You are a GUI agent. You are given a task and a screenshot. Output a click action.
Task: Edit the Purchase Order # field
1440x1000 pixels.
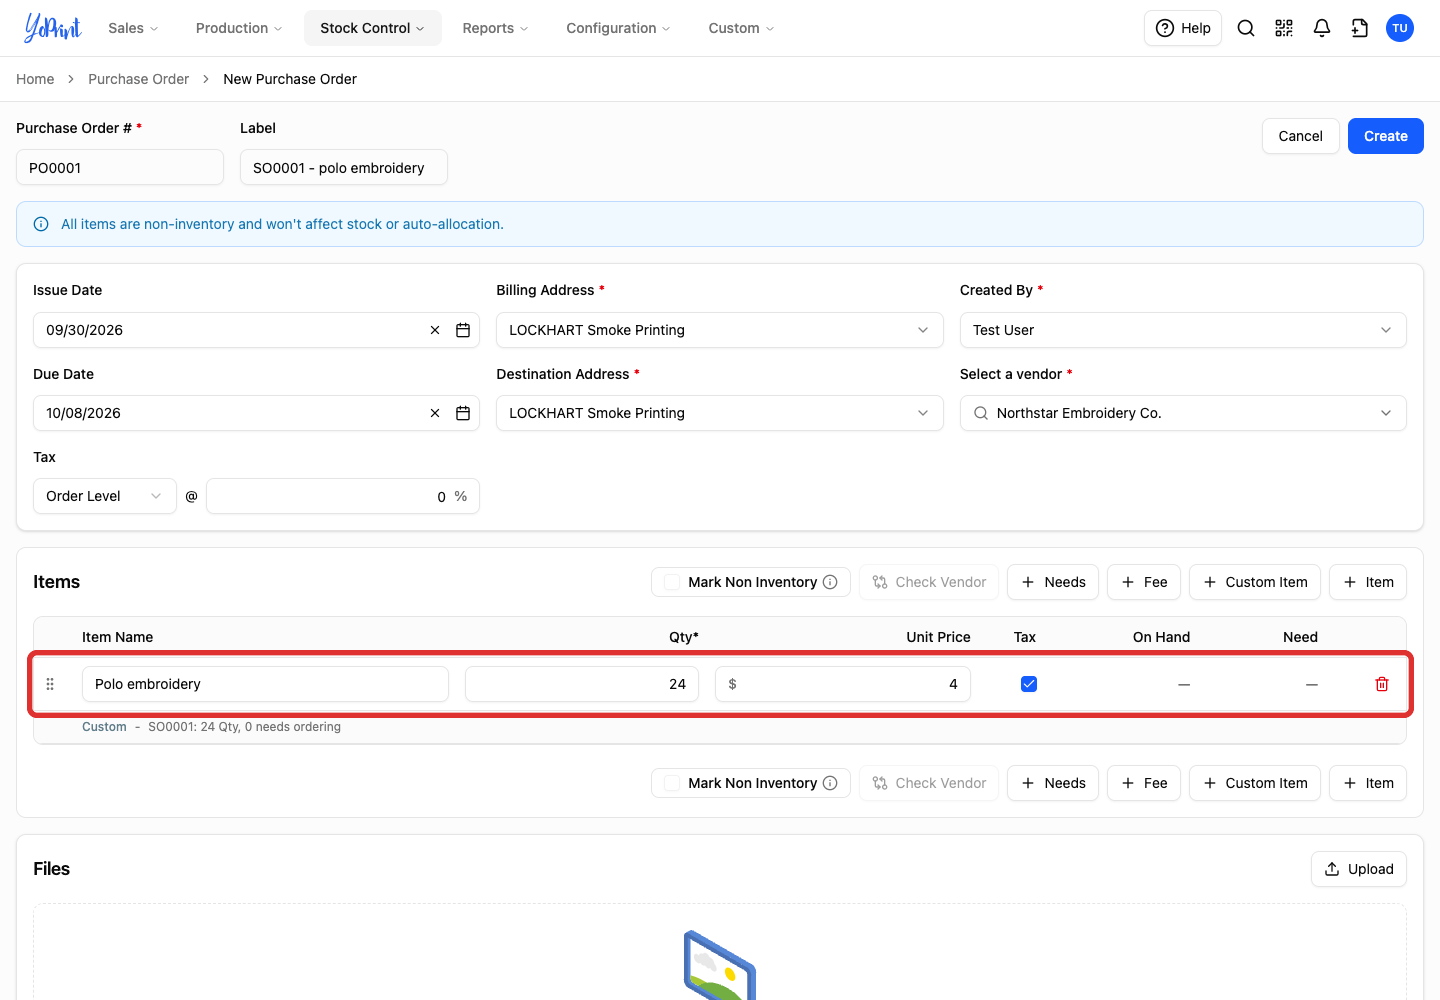pyautogui.click(x=120, y=167)
